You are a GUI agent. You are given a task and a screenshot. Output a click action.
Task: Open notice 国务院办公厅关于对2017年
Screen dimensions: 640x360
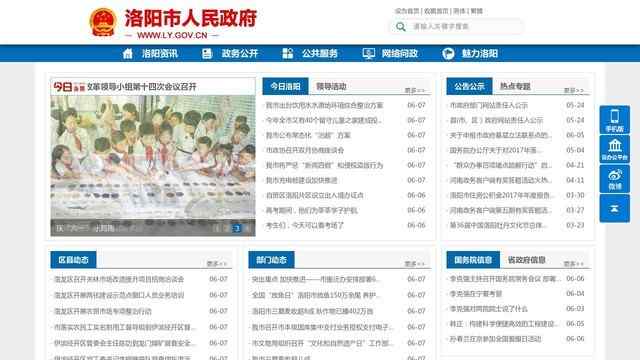coord(496,150)
